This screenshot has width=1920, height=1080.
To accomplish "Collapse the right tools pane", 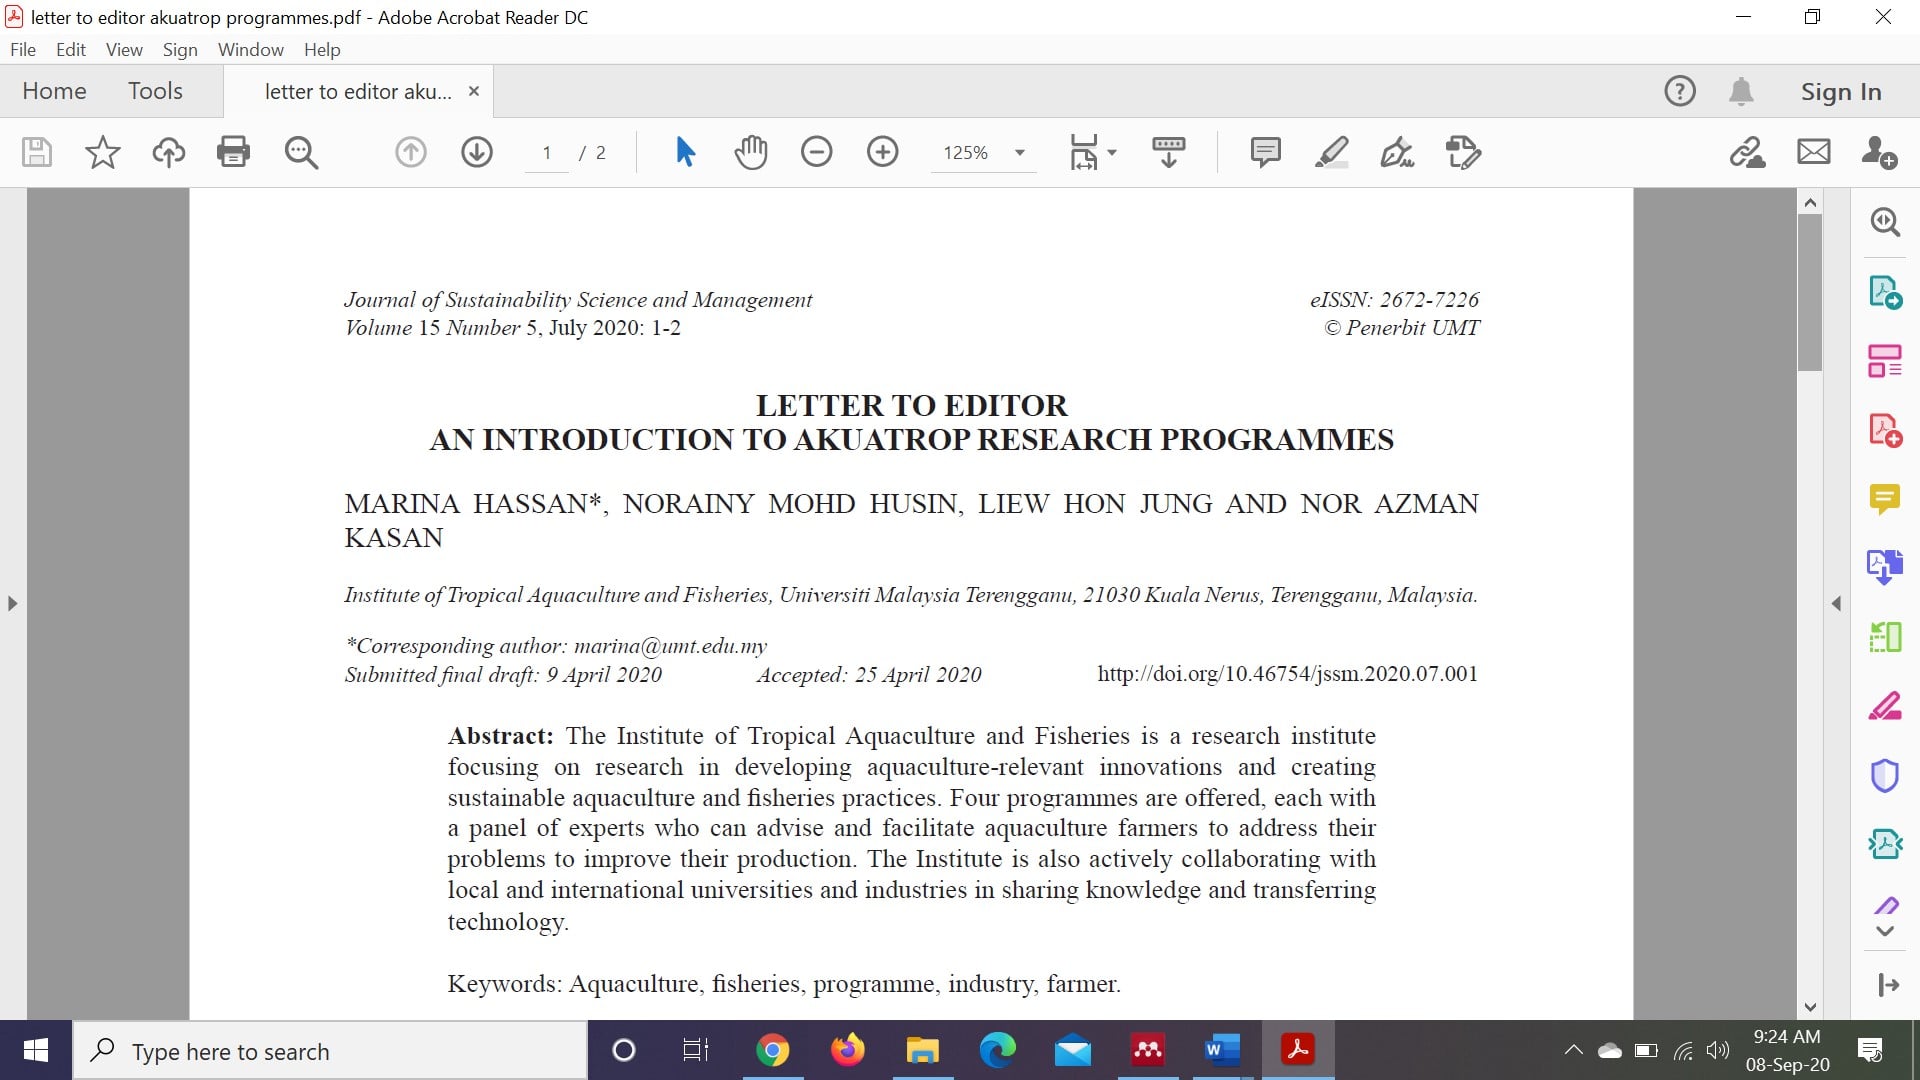I will point(1836,603).
